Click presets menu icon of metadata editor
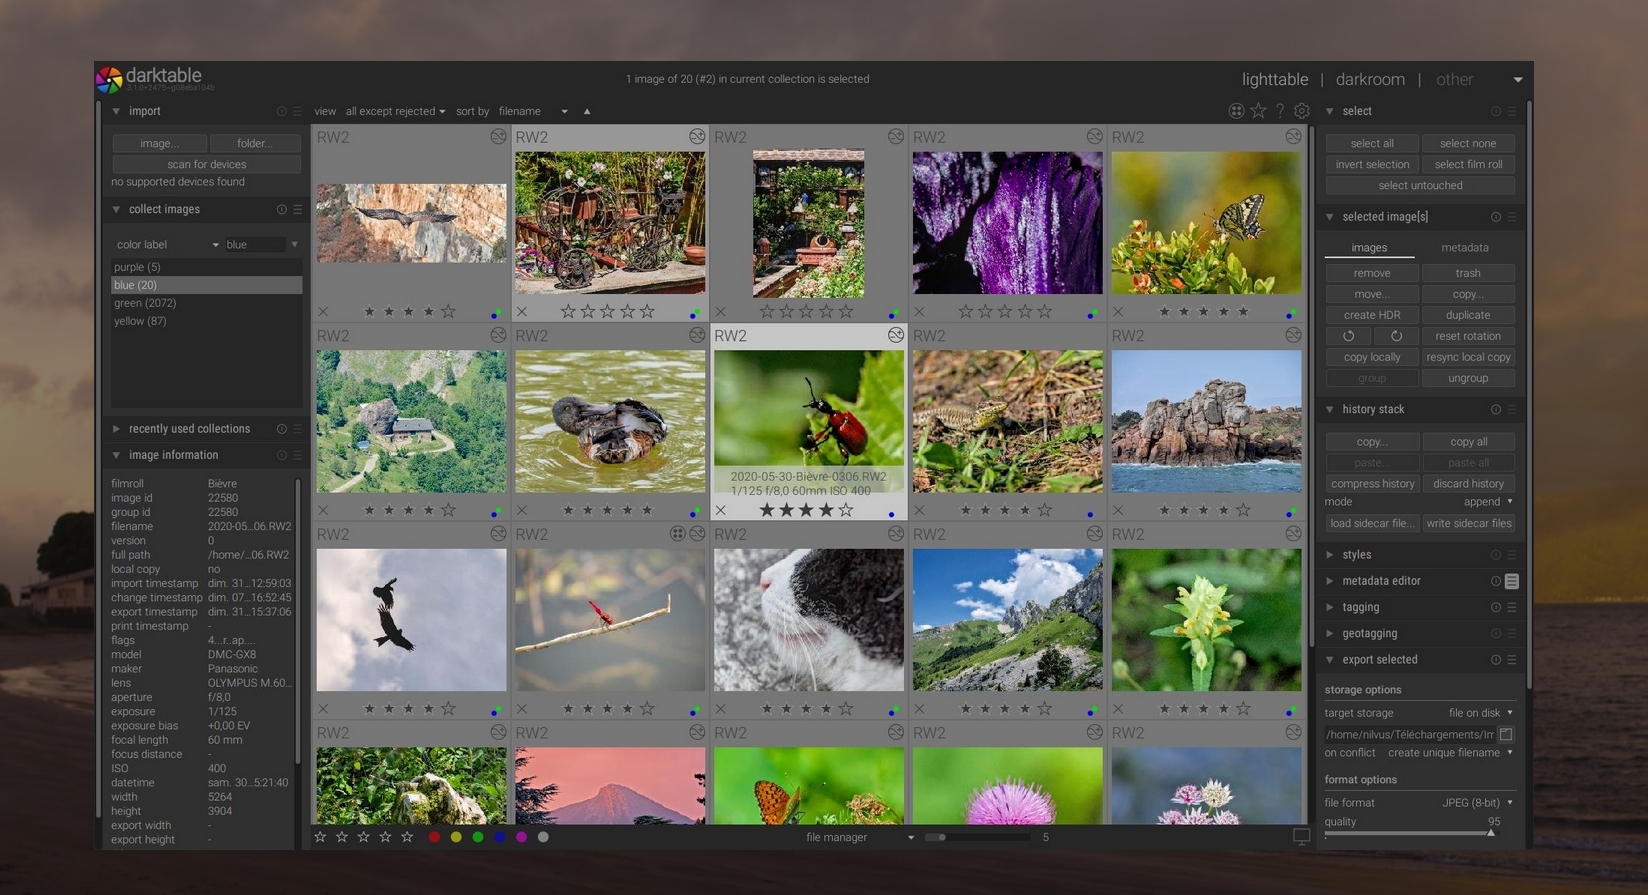 (x=1511, y=581)
